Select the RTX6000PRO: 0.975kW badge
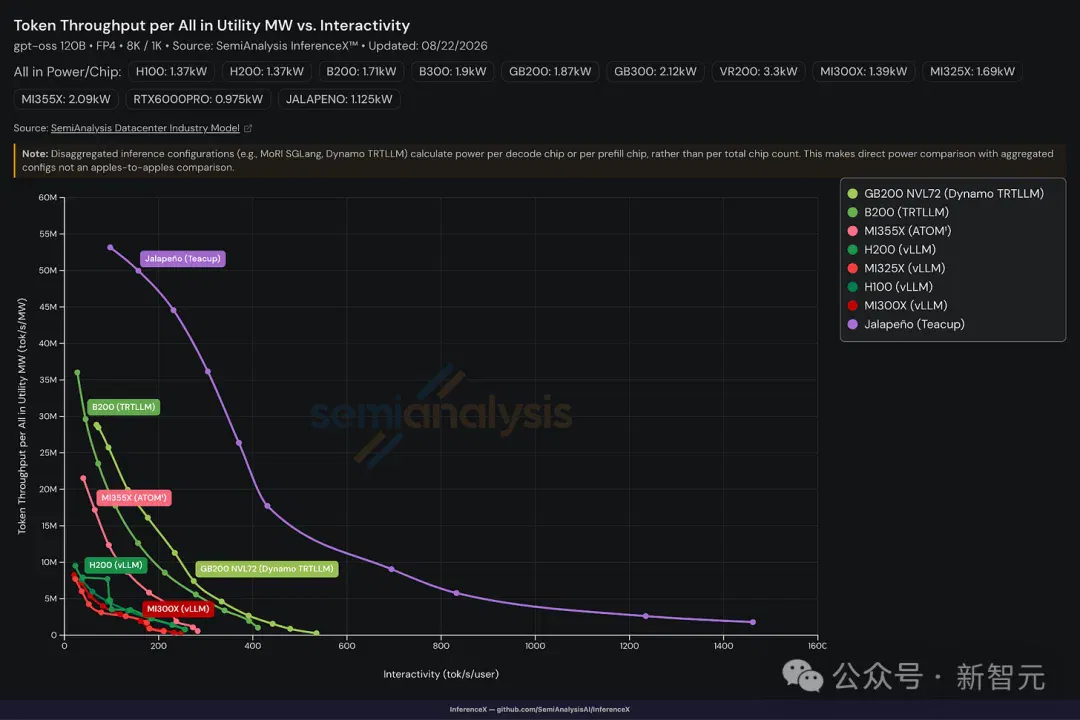 coord(198,99)
